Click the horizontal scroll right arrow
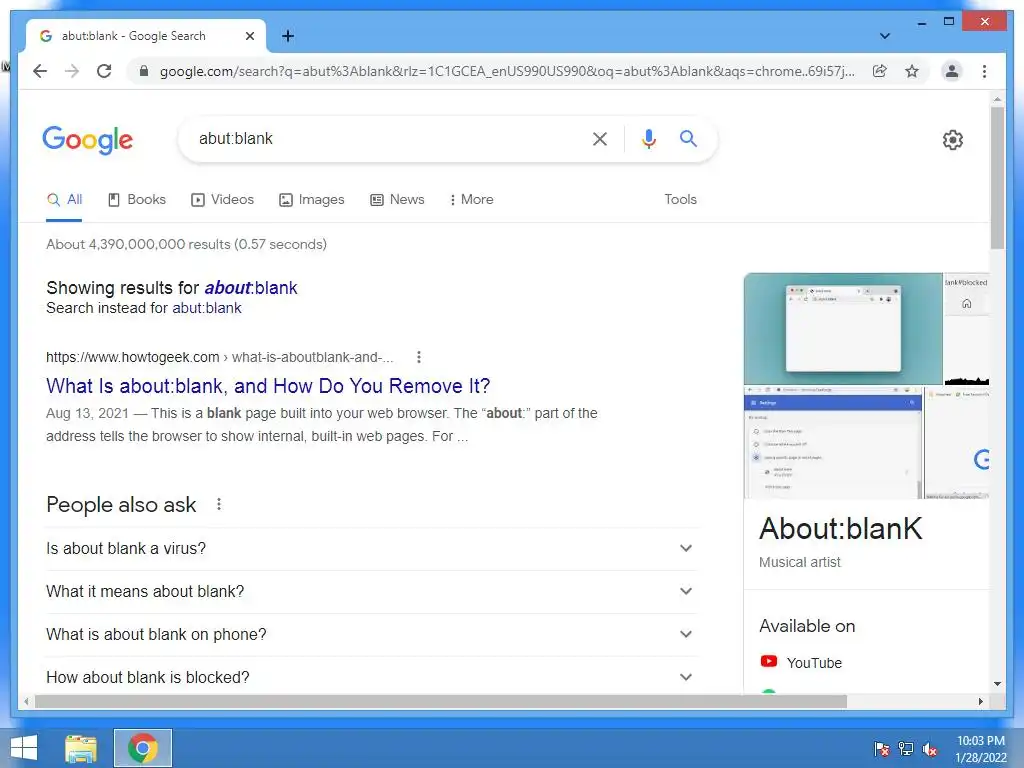1024x768 pixels. (x=980, y=702)
